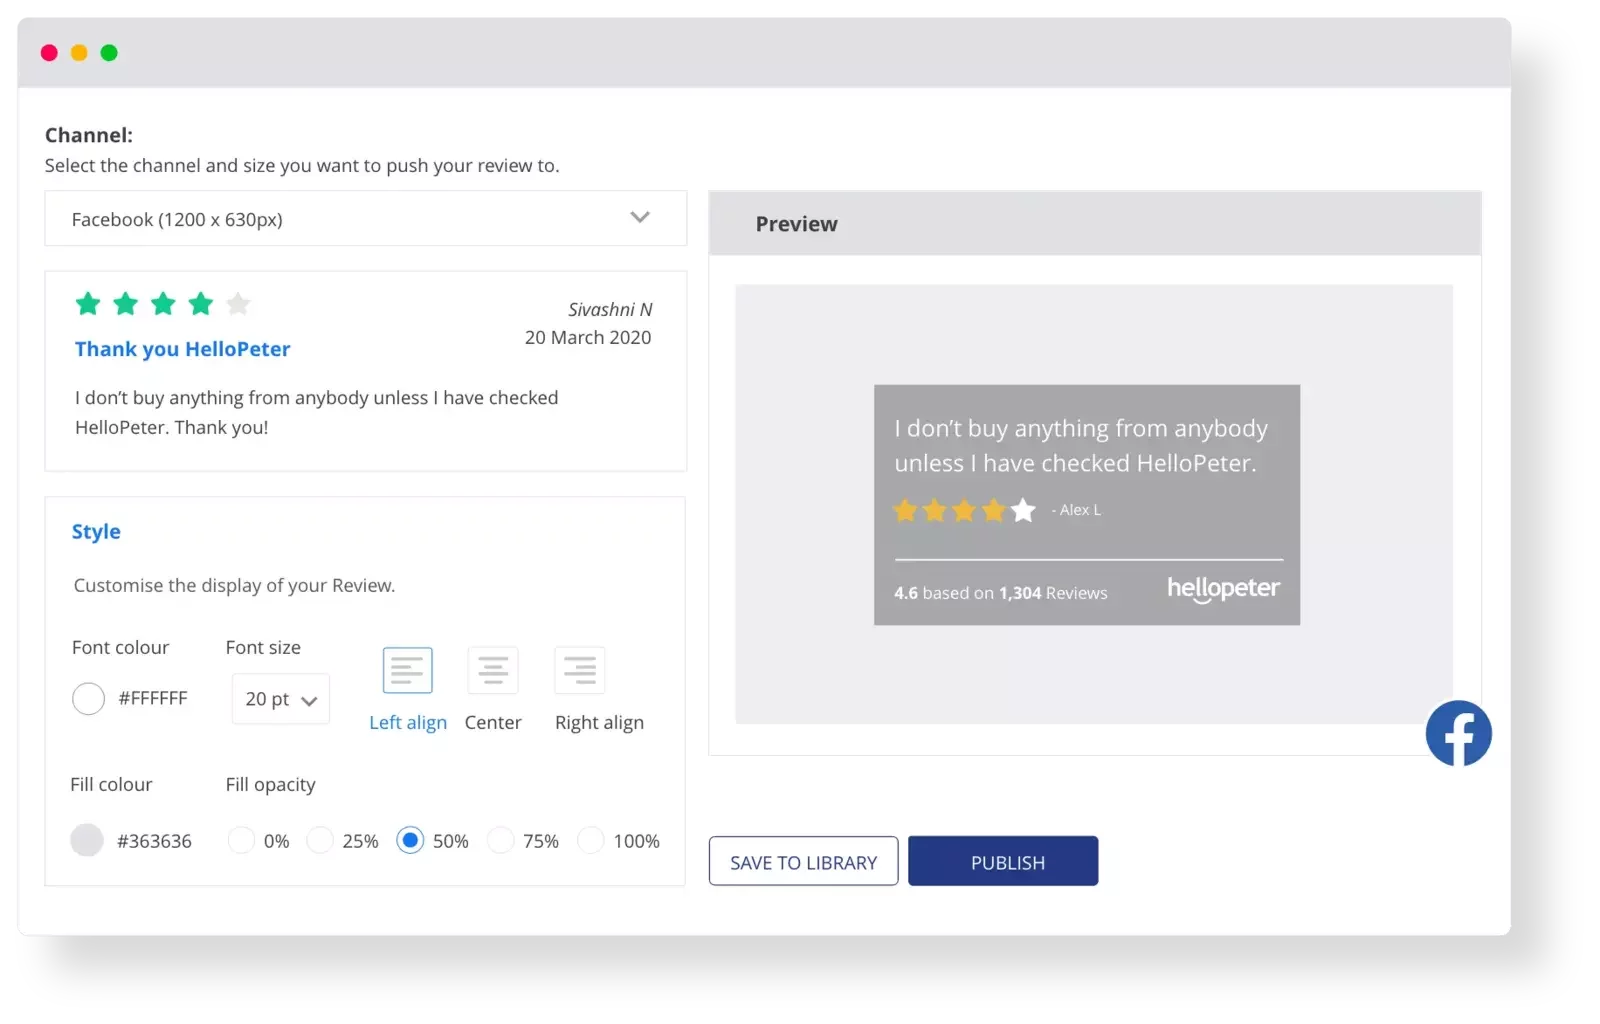
Task: Click the white font colour swatch
Action: click(x=88, y=698)
